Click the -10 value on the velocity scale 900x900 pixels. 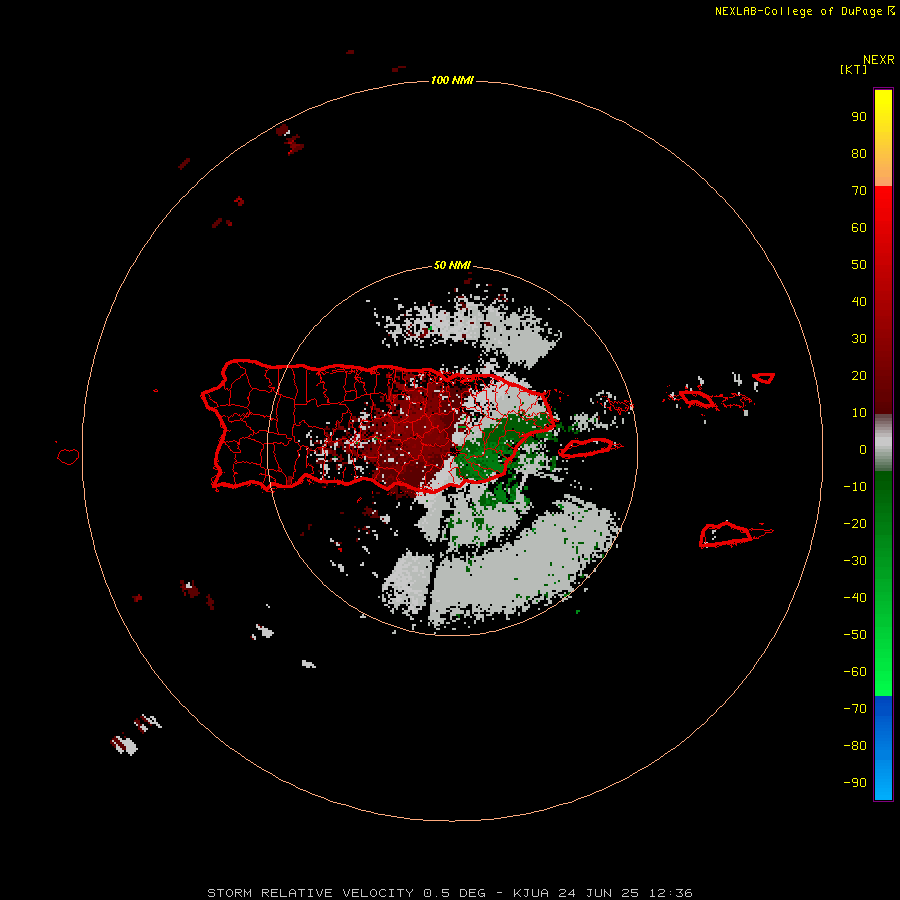coord(855,487)
